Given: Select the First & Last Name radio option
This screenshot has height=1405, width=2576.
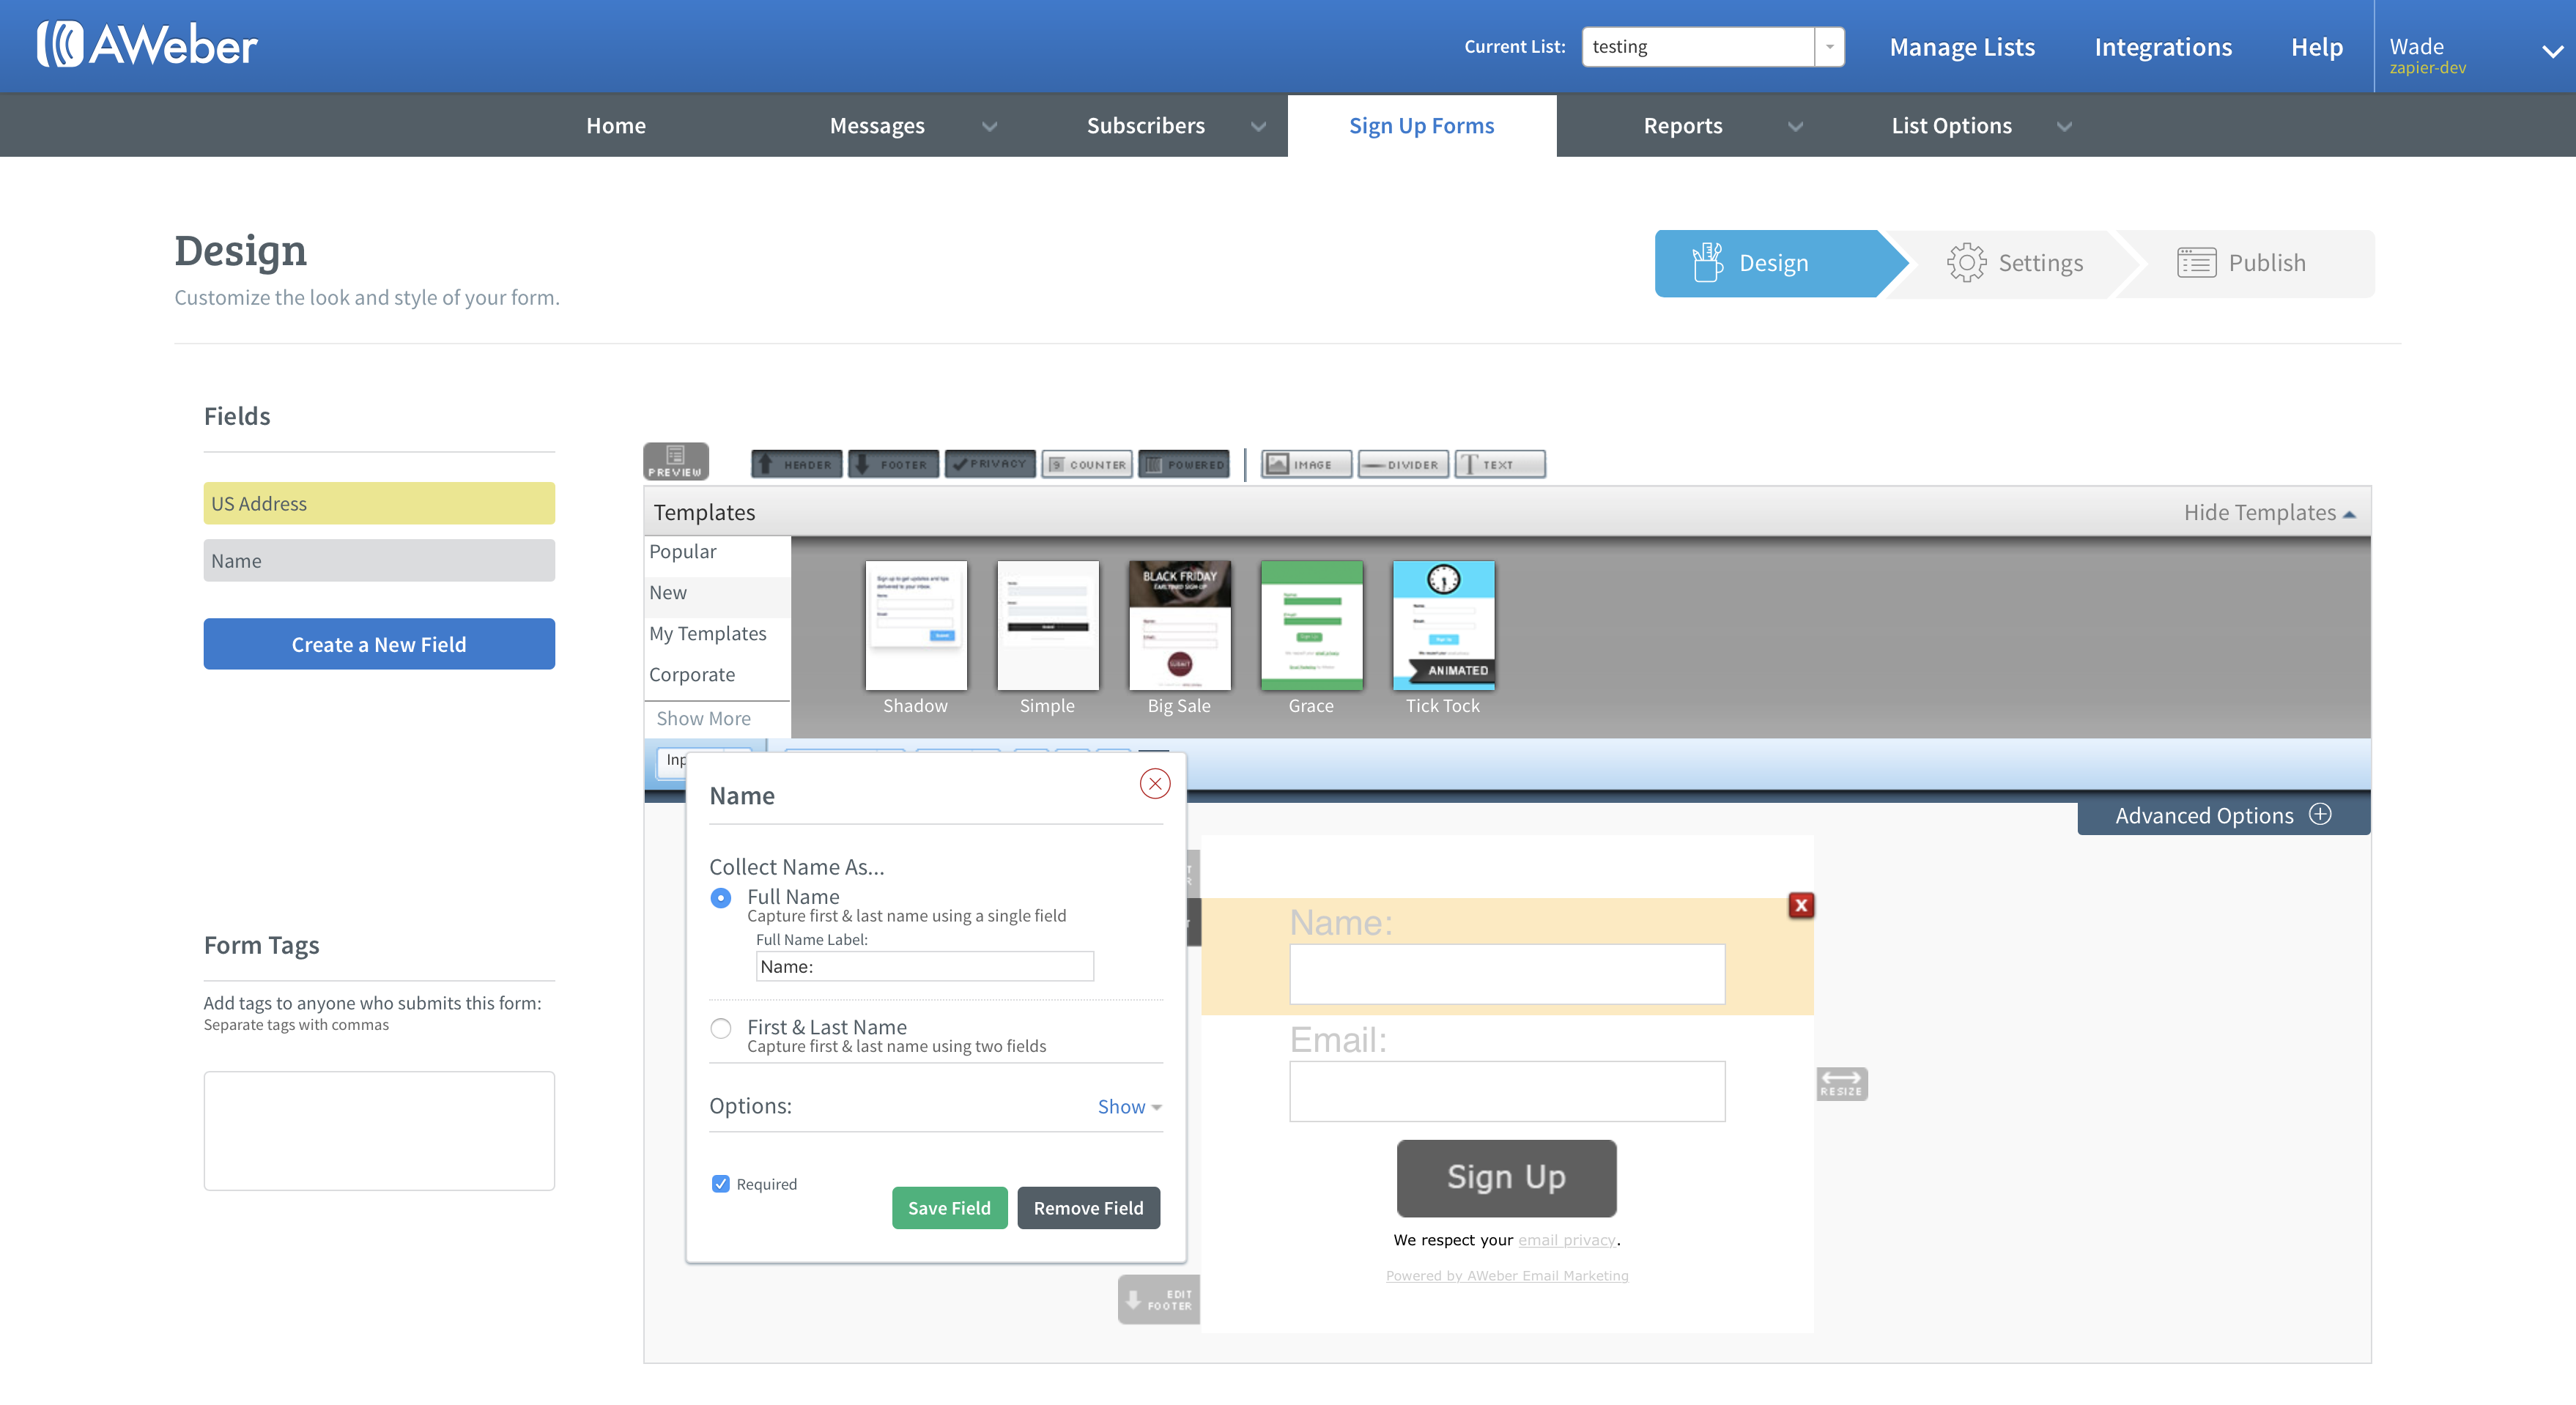Looking at the screenshot, I should (x=720, y=1028).
